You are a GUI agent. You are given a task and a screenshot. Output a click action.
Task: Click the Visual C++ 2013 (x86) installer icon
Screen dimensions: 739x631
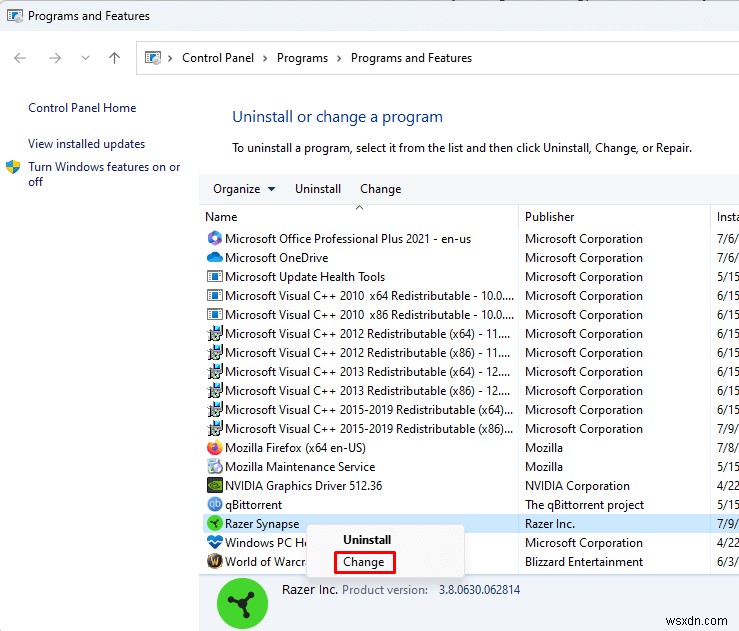(214, 390)
